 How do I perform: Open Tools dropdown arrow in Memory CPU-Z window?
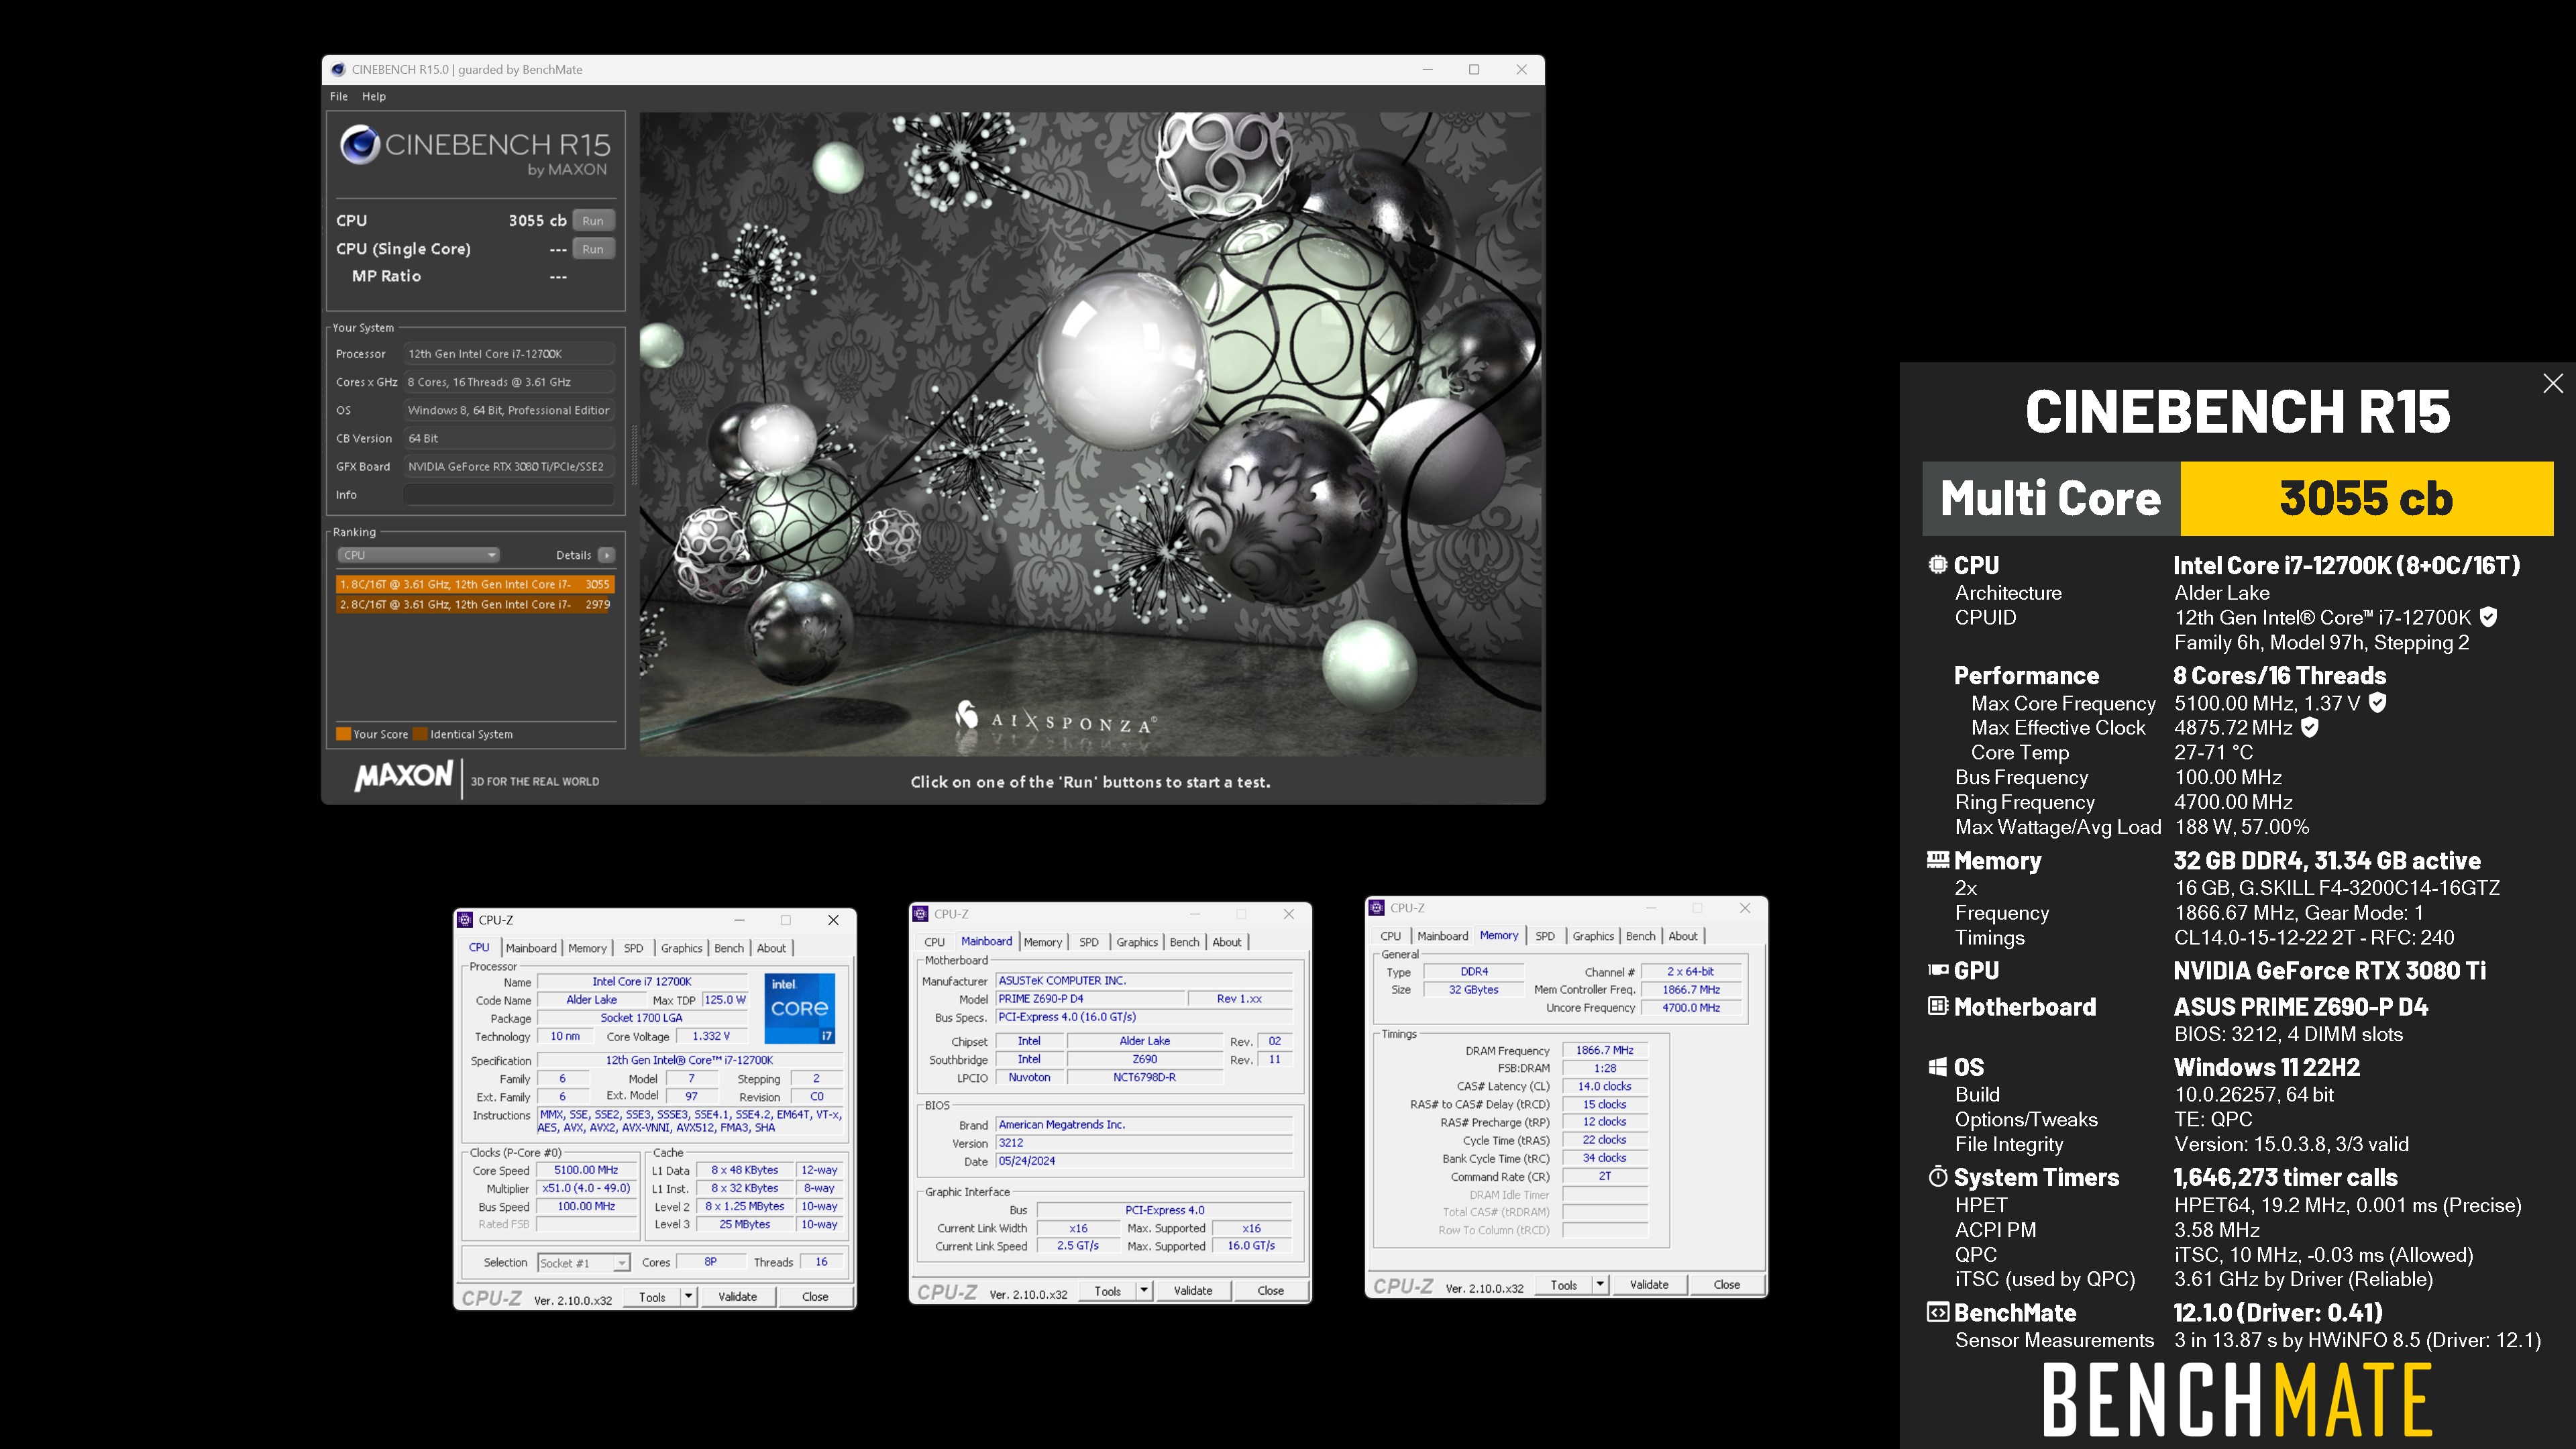click(1600, 1285)
